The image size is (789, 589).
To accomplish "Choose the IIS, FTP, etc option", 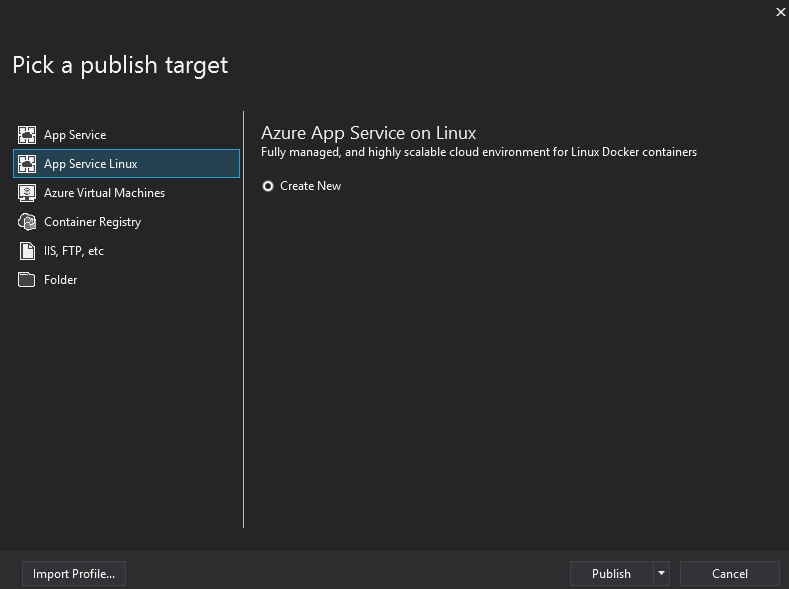I will click(126, 250).
